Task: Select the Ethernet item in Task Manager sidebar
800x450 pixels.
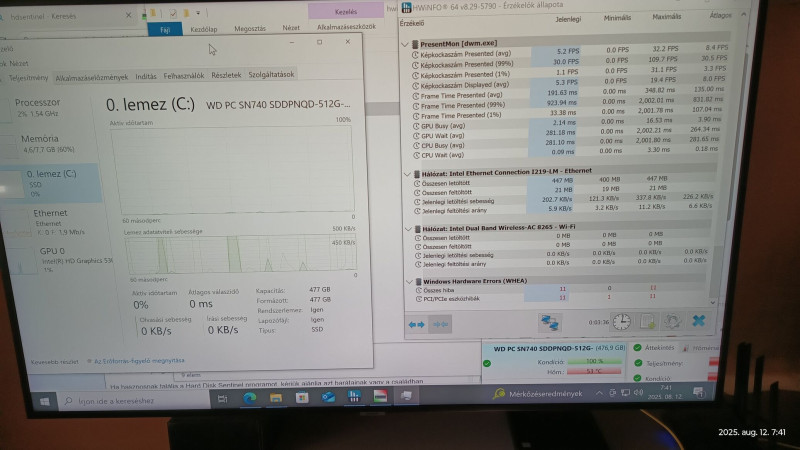Action: 51,222
